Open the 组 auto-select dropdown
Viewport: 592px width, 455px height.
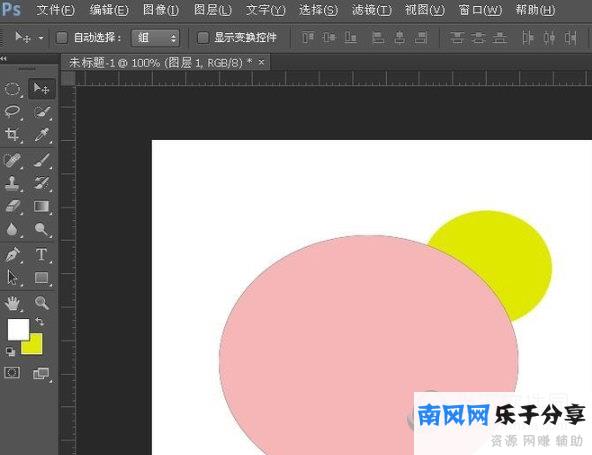pos(155,38)
